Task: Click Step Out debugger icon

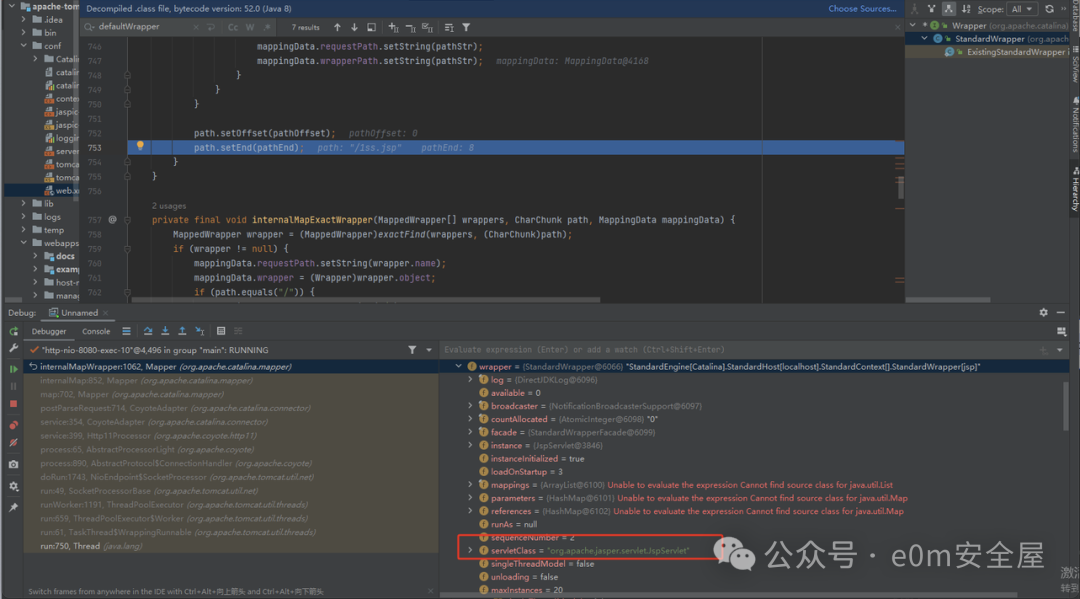Action: tap(182, 331)
